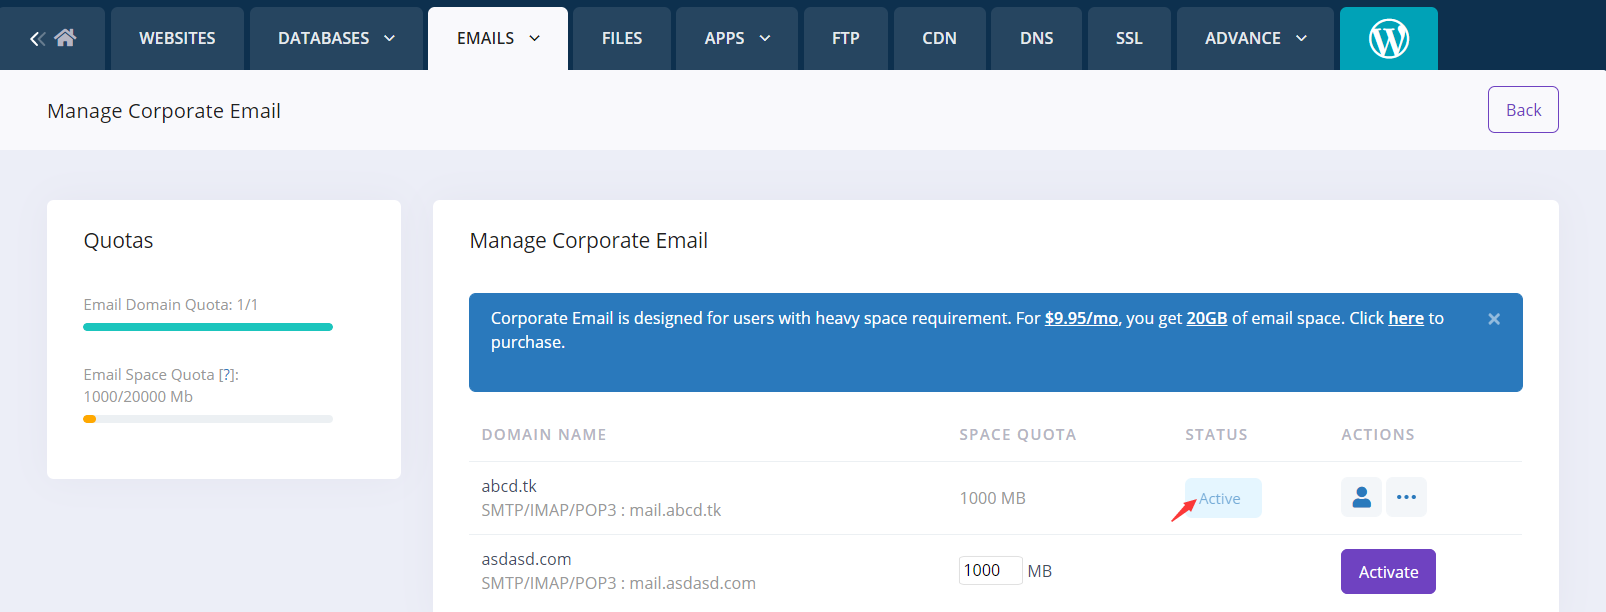Open the SSL tab

coord(1128,39)
